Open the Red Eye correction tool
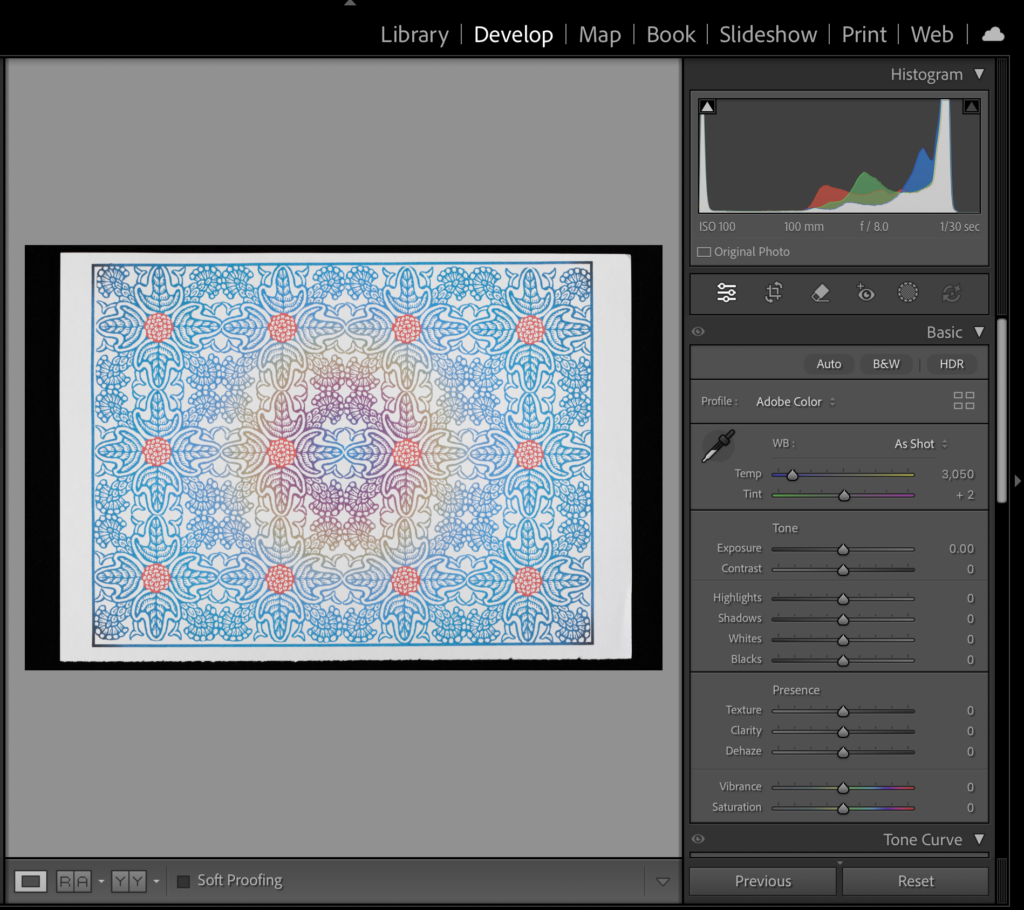Screen dimensions: 1024x910 click(865, 293)
